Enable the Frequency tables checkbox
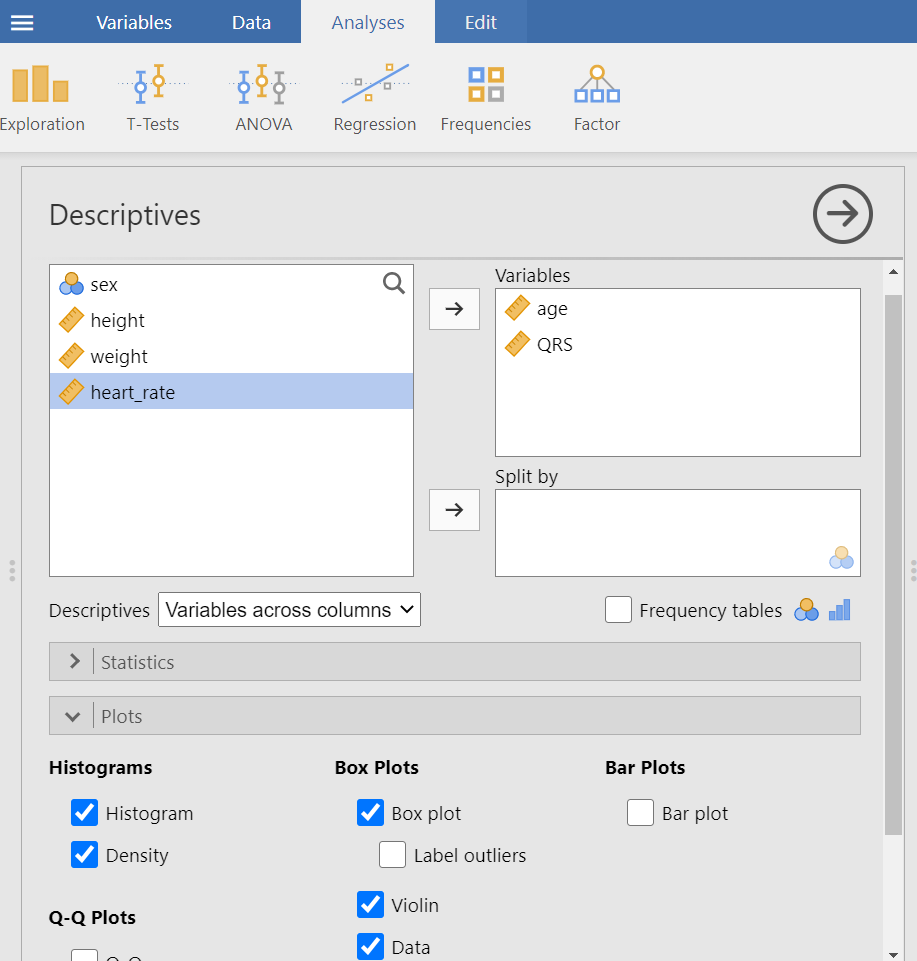Screen dimensions: 917x961 click(619, 610)
